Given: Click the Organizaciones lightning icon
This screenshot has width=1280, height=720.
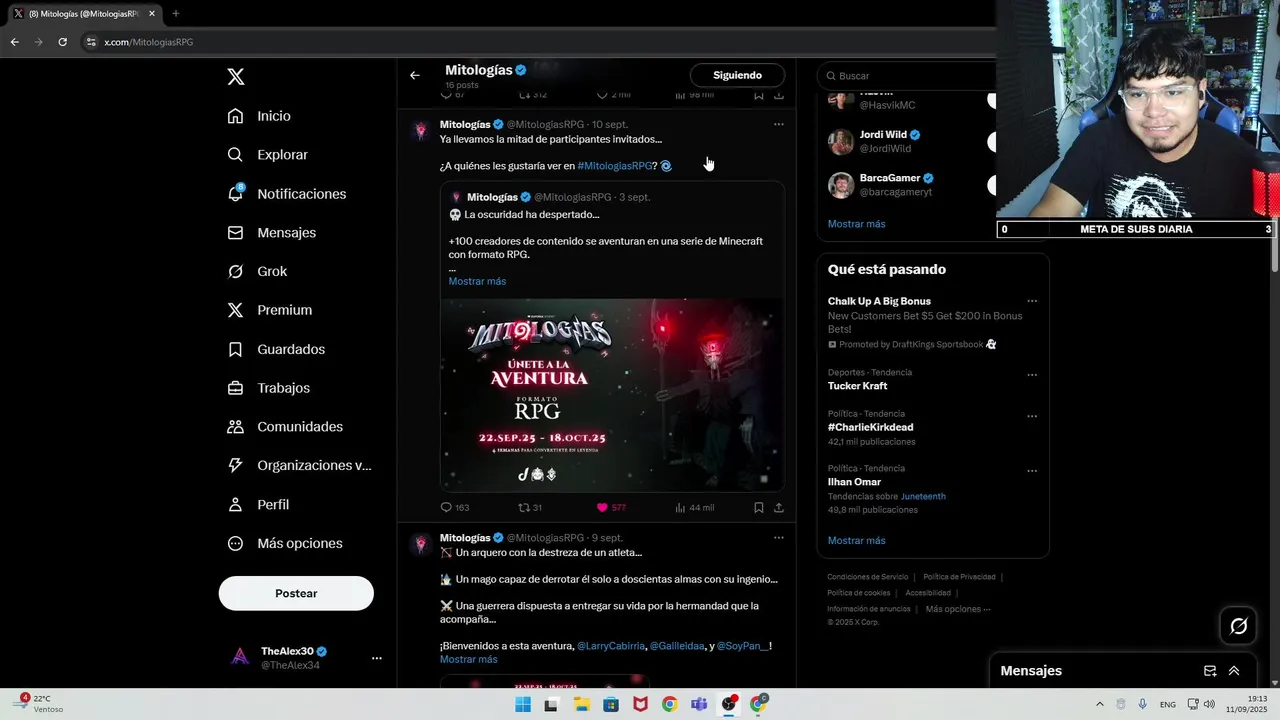Looking at the screenshot, I should coord(235,465).
